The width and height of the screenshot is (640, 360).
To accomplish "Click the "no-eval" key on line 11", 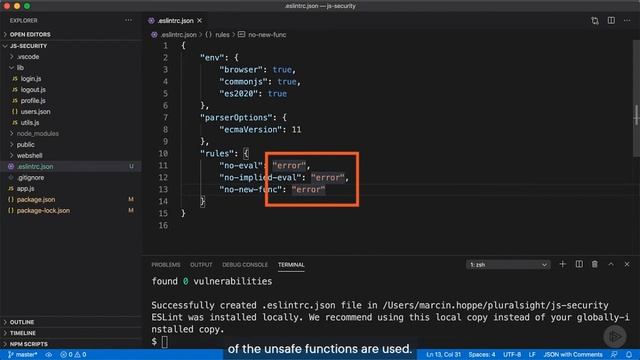I will [x=241, y=166].
